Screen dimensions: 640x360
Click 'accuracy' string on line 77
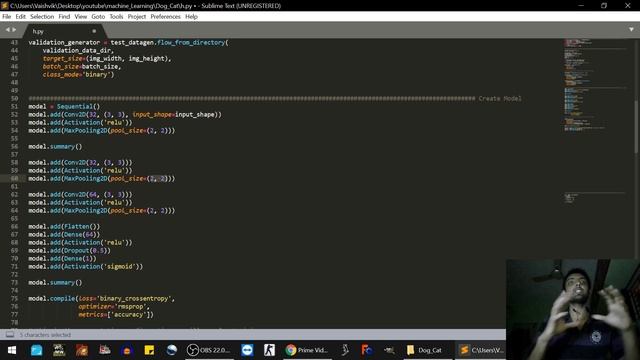click(129, 315)
